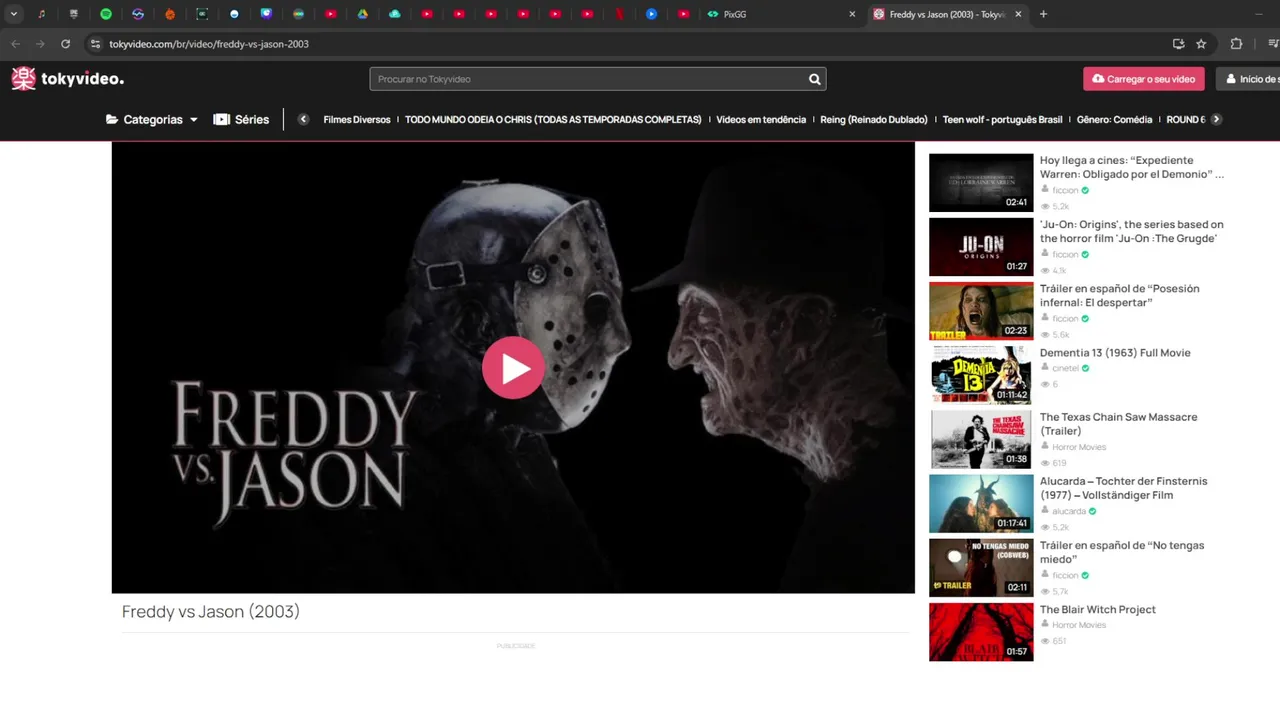Navigate category carousel left arrow

point(303,119)
